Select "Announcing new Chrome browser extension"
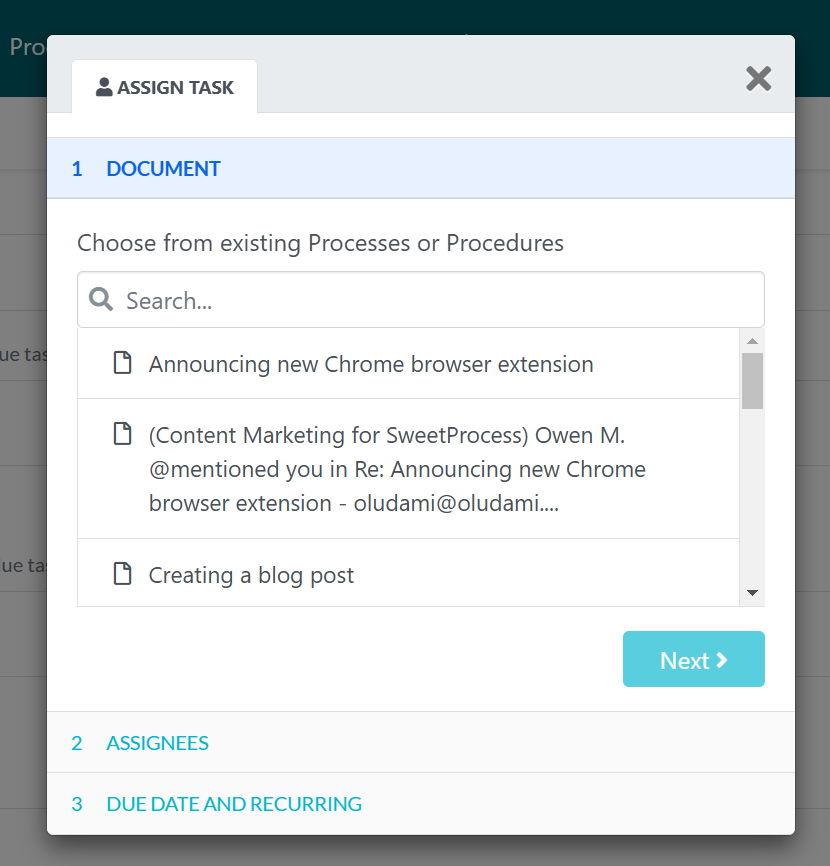The width and height of the screenshot is (830, 866). coord(371,363)
